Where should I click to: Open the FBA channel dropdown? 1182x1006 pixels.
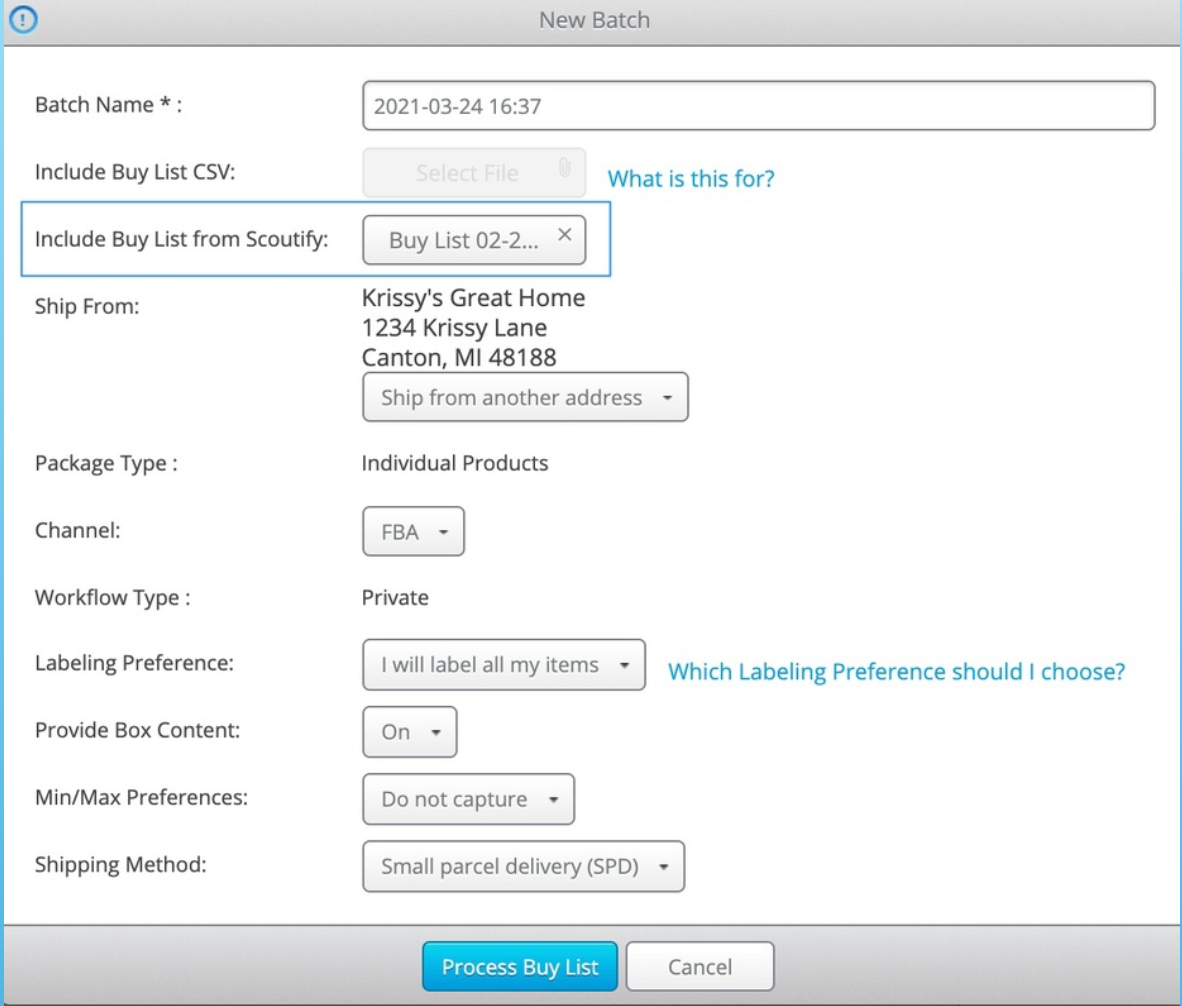413,531
